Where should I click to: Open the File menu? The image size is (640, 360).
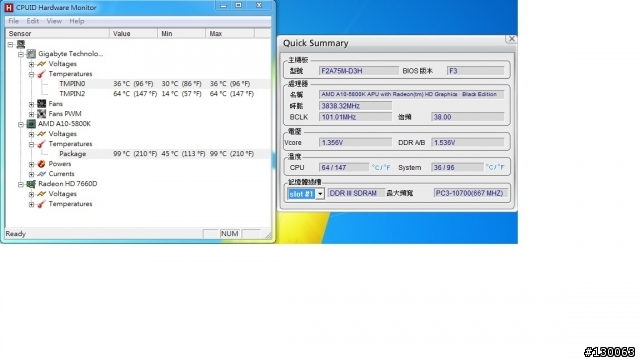pyautogui.click(x=13, y=21)
